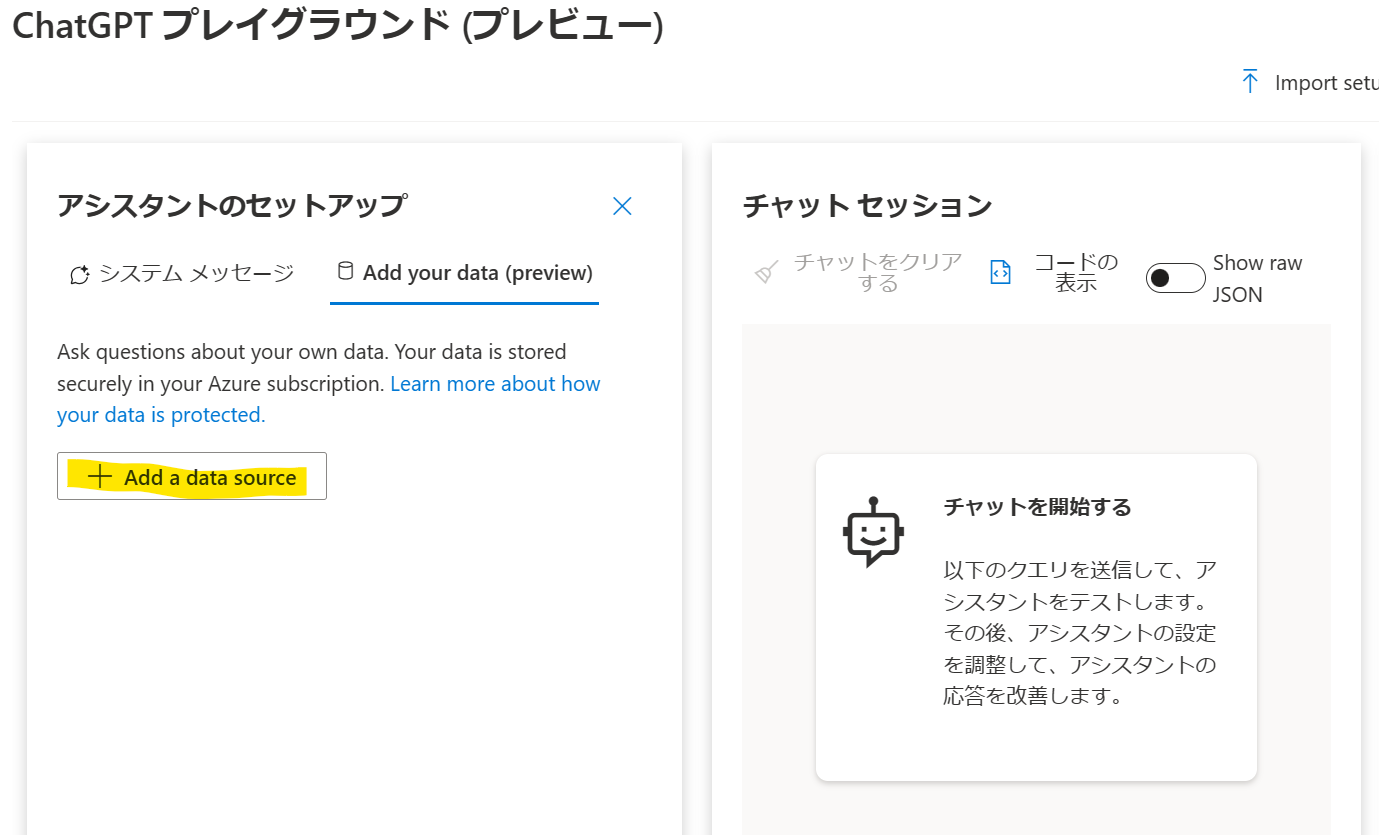Click the Import setup button

1308,82
